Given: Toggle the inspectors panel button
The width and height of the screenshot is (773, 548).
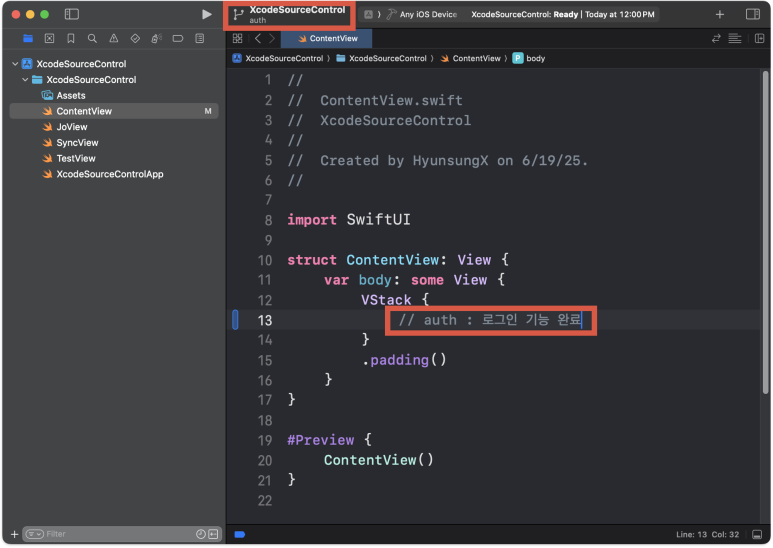Looking at the screenshot, I should click(753, 14).
